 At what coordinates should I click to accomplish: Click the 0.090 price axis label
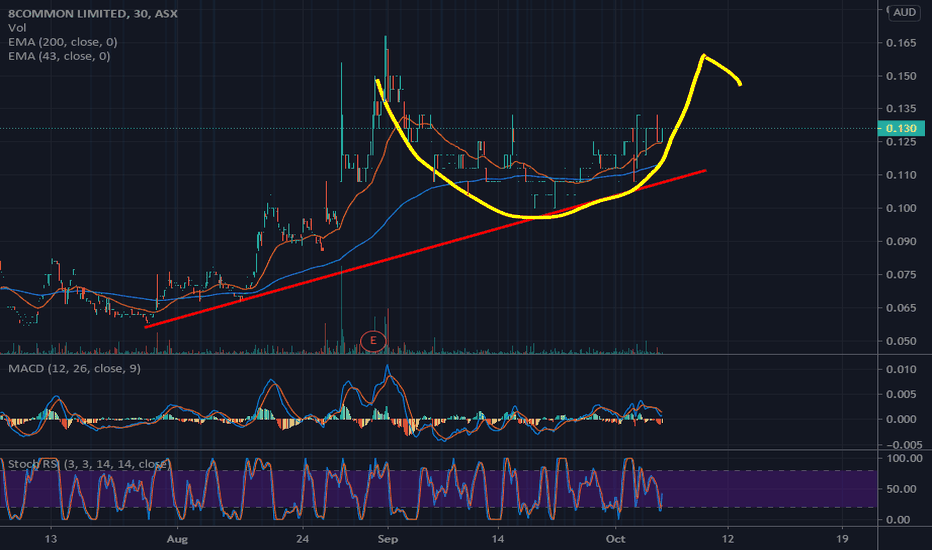click(x=901, y=241)
